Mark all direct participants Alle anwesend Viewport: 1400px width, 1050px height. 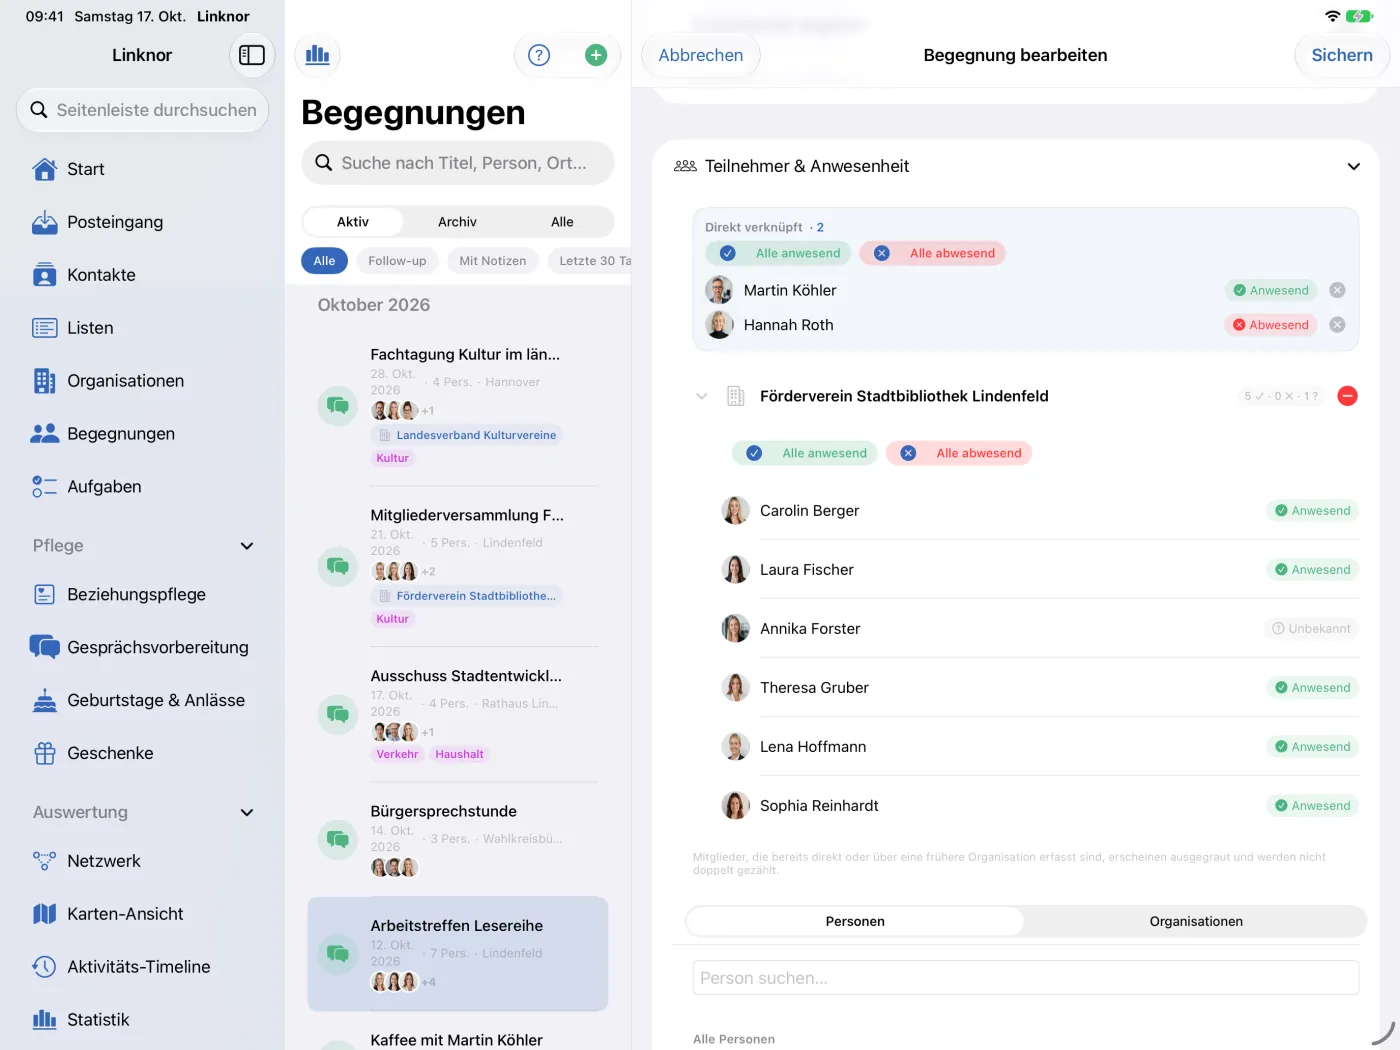coord(779,253)
